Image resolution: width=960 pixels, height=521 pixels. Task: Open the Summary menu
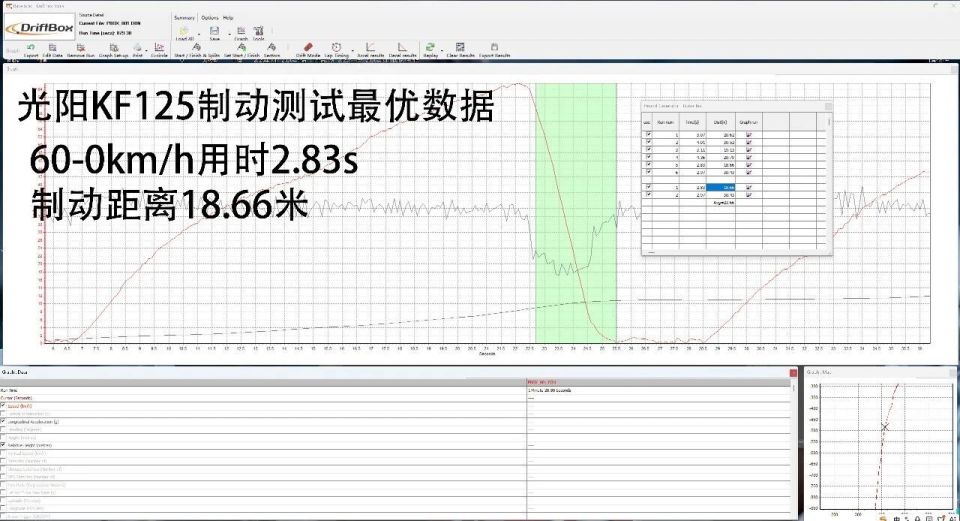[184, 18]
